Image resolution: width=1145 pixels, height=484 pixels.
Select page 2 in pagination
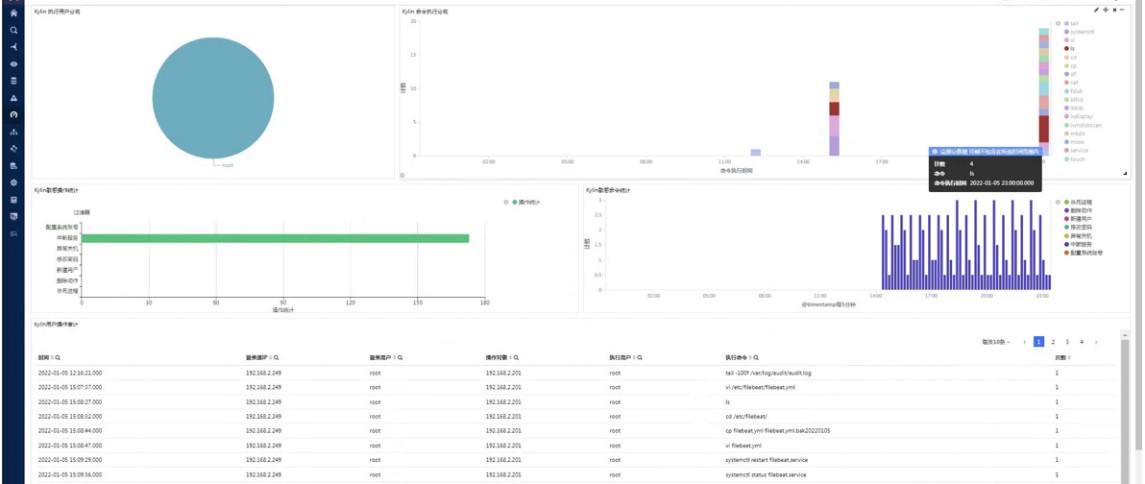(1053, 342)
